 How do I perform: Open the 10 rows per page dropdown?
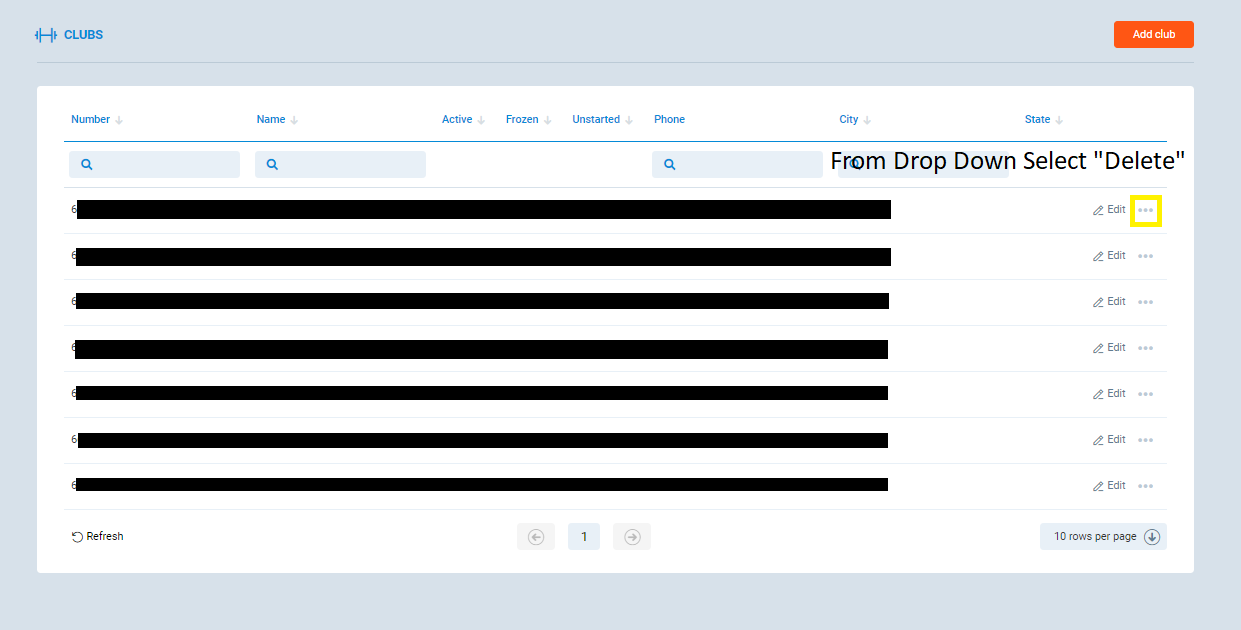pos(1103,536)
